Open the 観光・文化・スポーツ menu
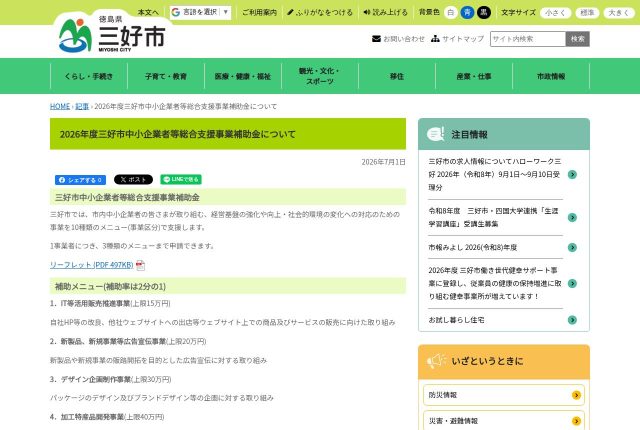This screenshot has height=430, width=640. click(x=320, y=76)
